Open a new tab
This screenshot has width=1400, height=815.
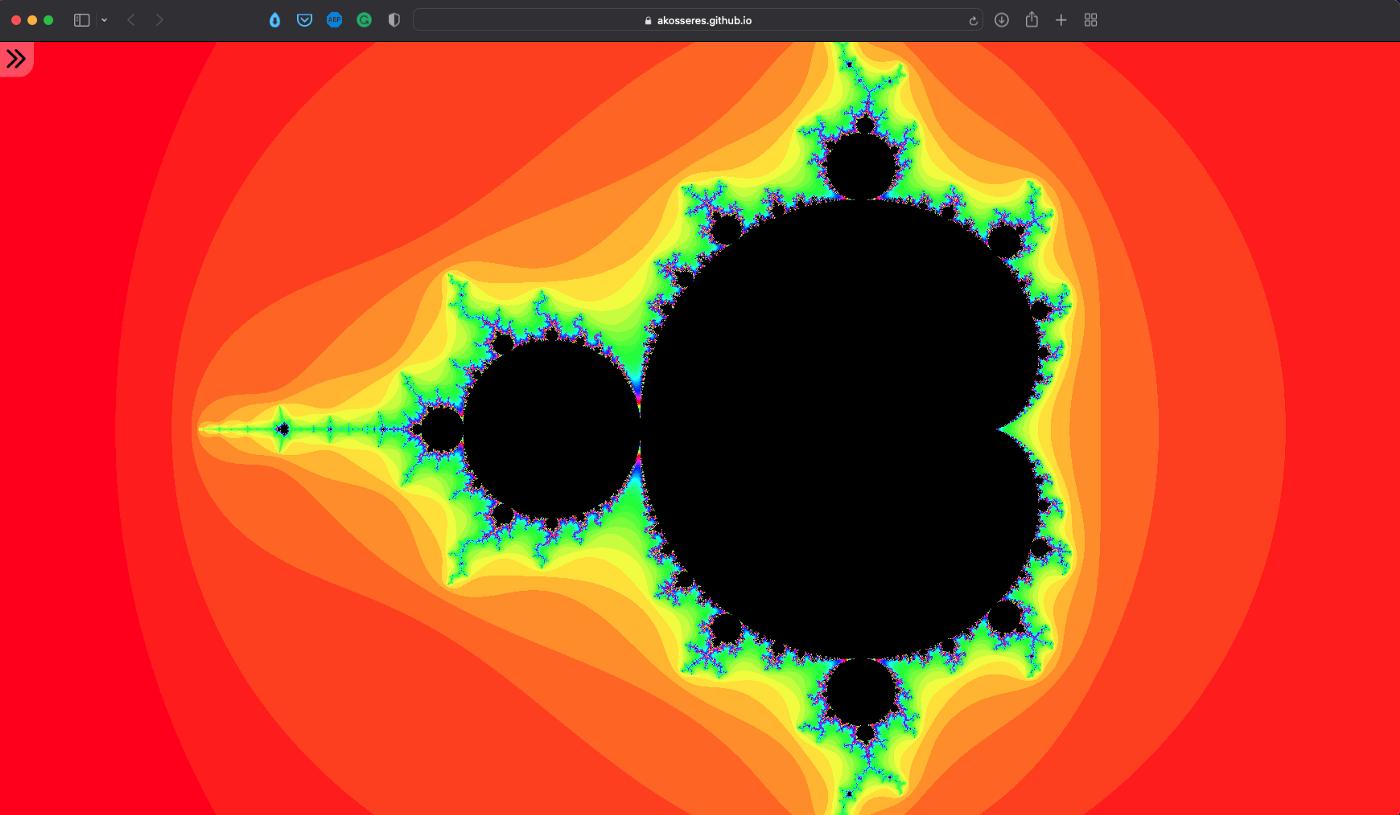point(1061,20)
